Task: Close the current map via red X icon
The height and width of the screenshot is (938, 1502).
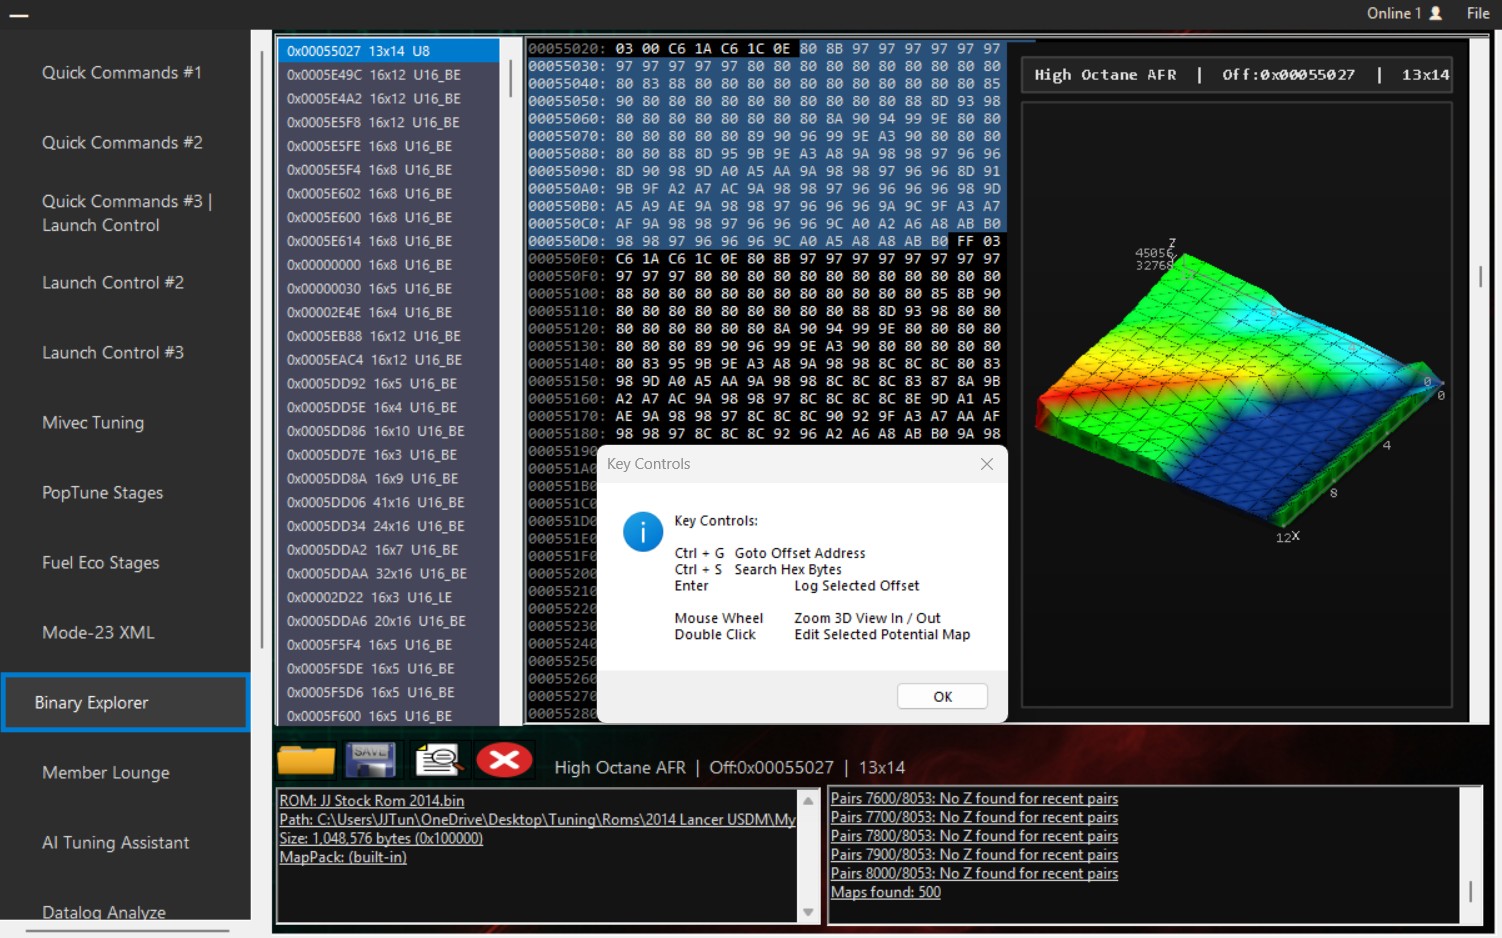Action: click(505, 760)
